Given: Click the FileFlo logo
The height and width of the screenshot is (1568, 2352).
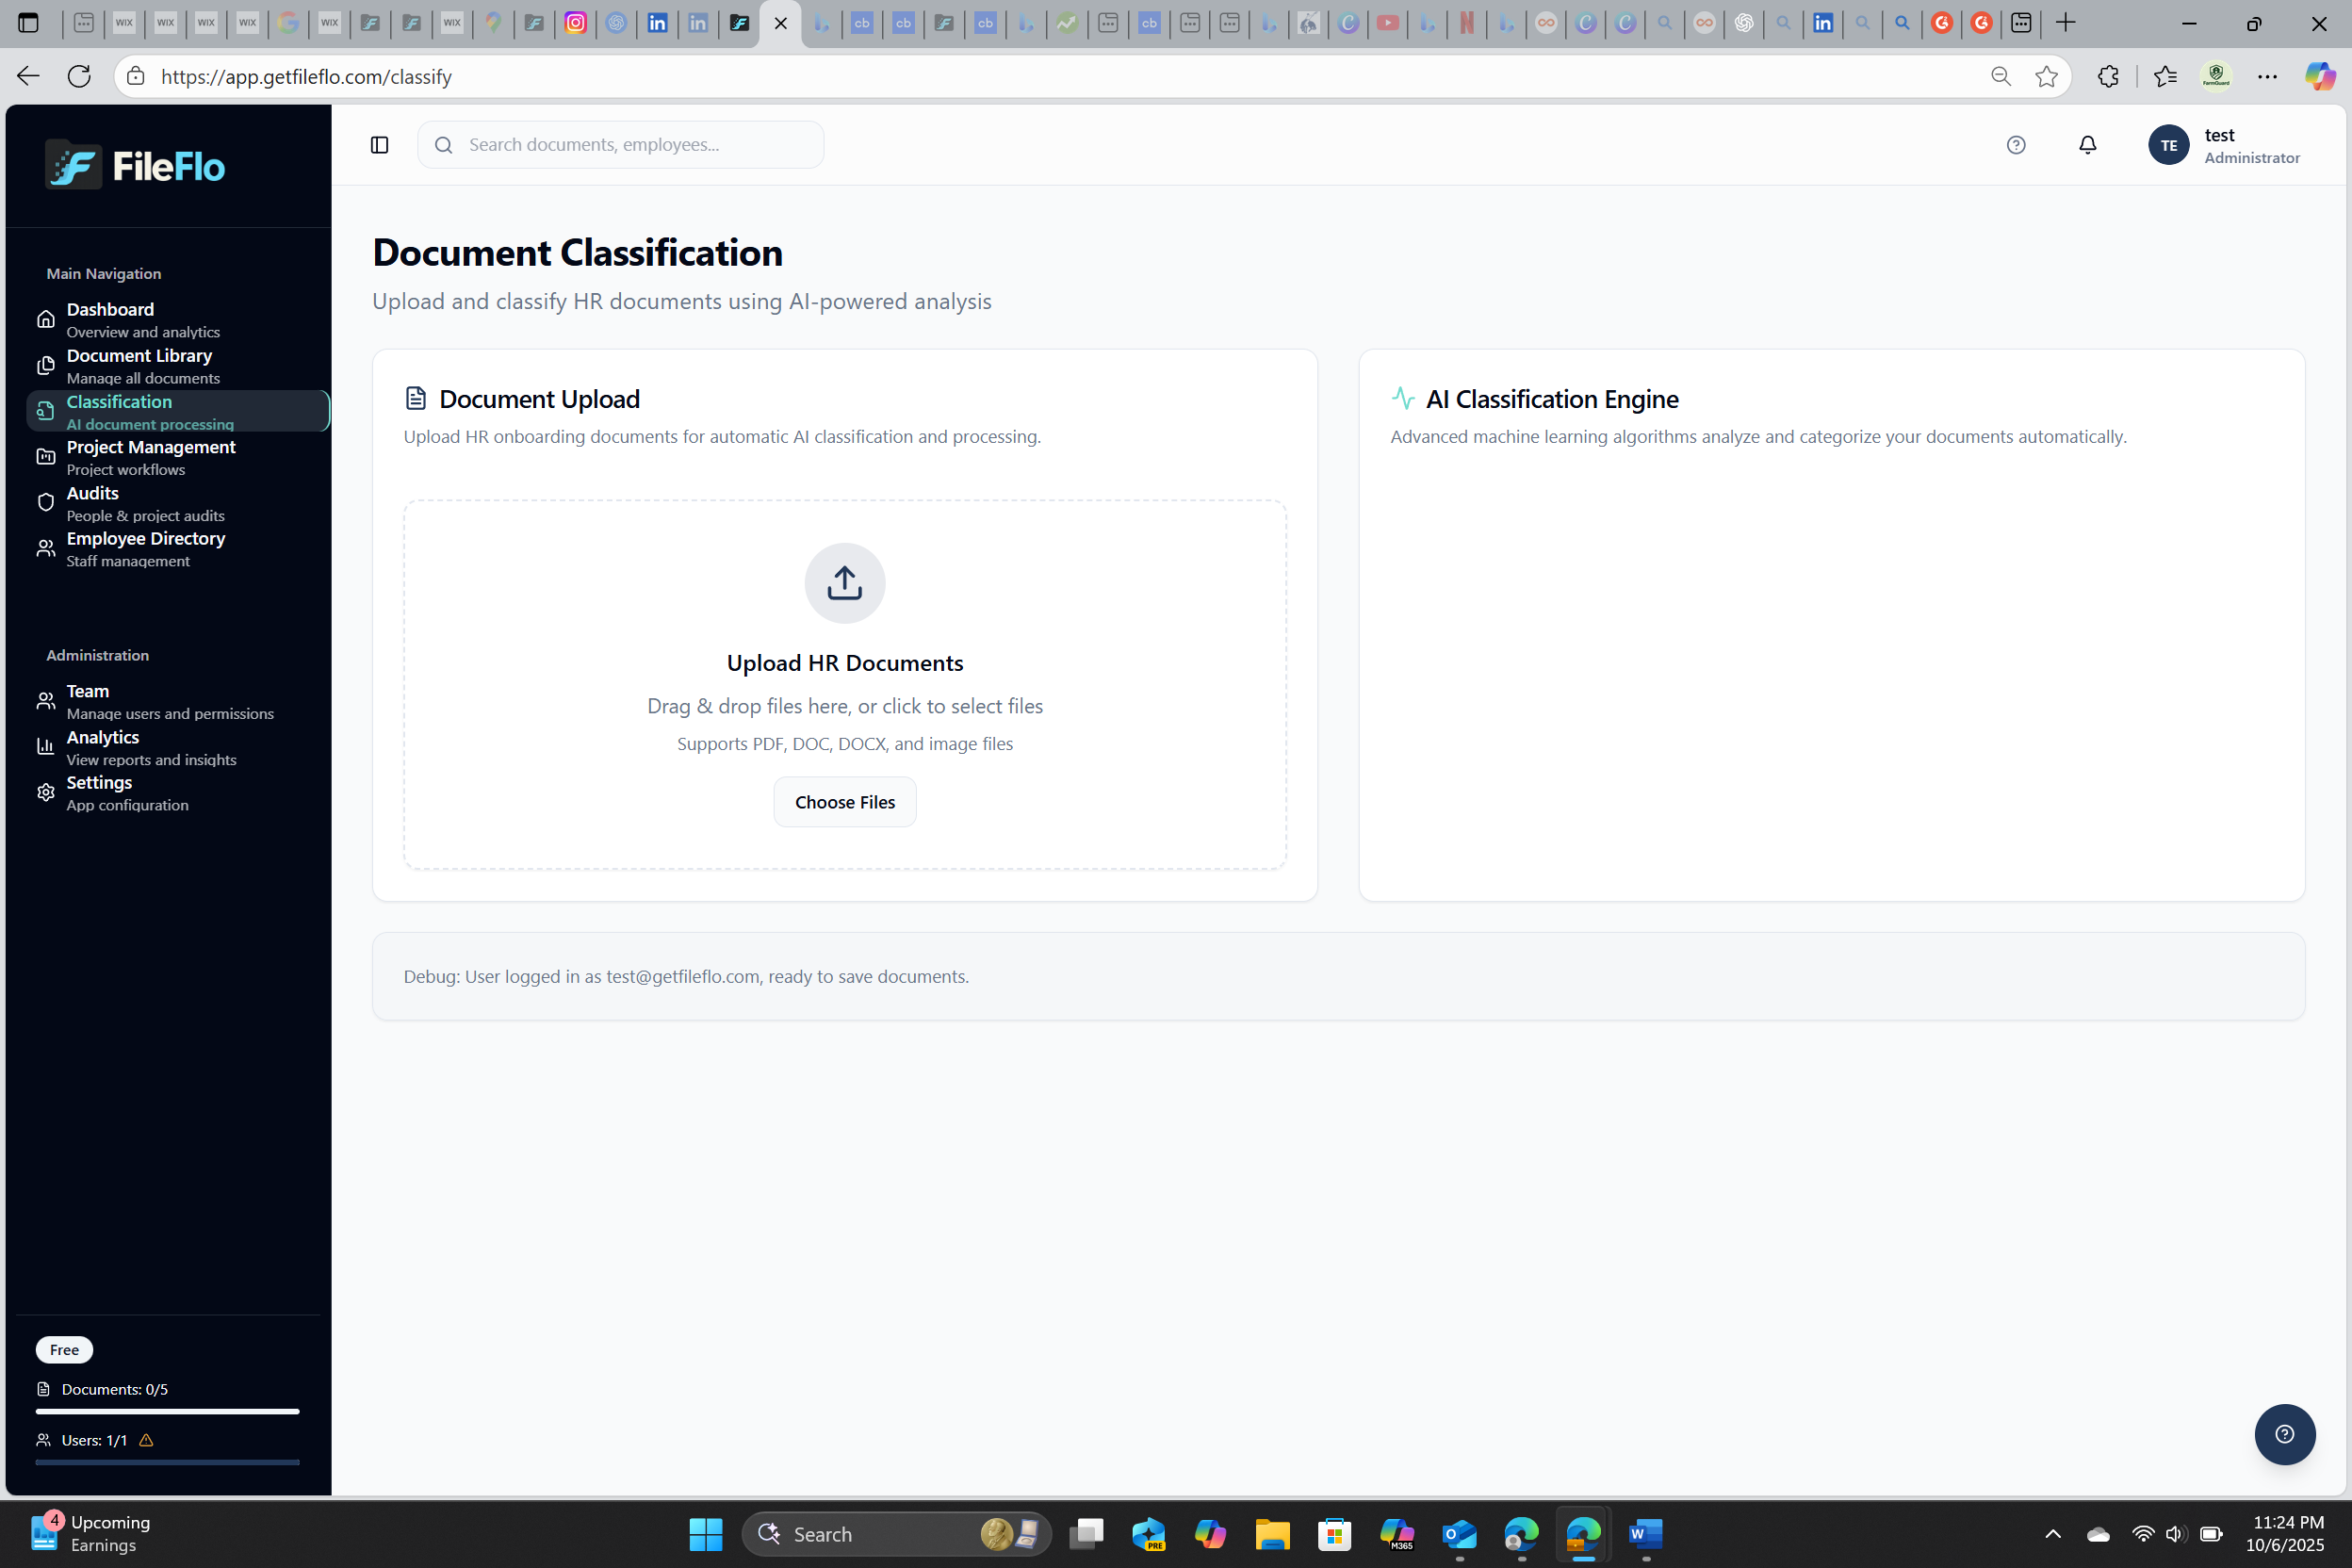Looking at the screenshot, I should pyautogui.click(x=135, y=166).
